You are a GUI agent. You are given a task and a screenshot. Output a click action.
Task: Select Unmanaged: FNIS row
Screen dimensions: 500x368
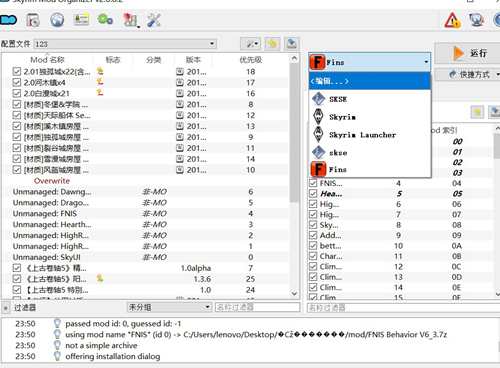tap(145, 213)
